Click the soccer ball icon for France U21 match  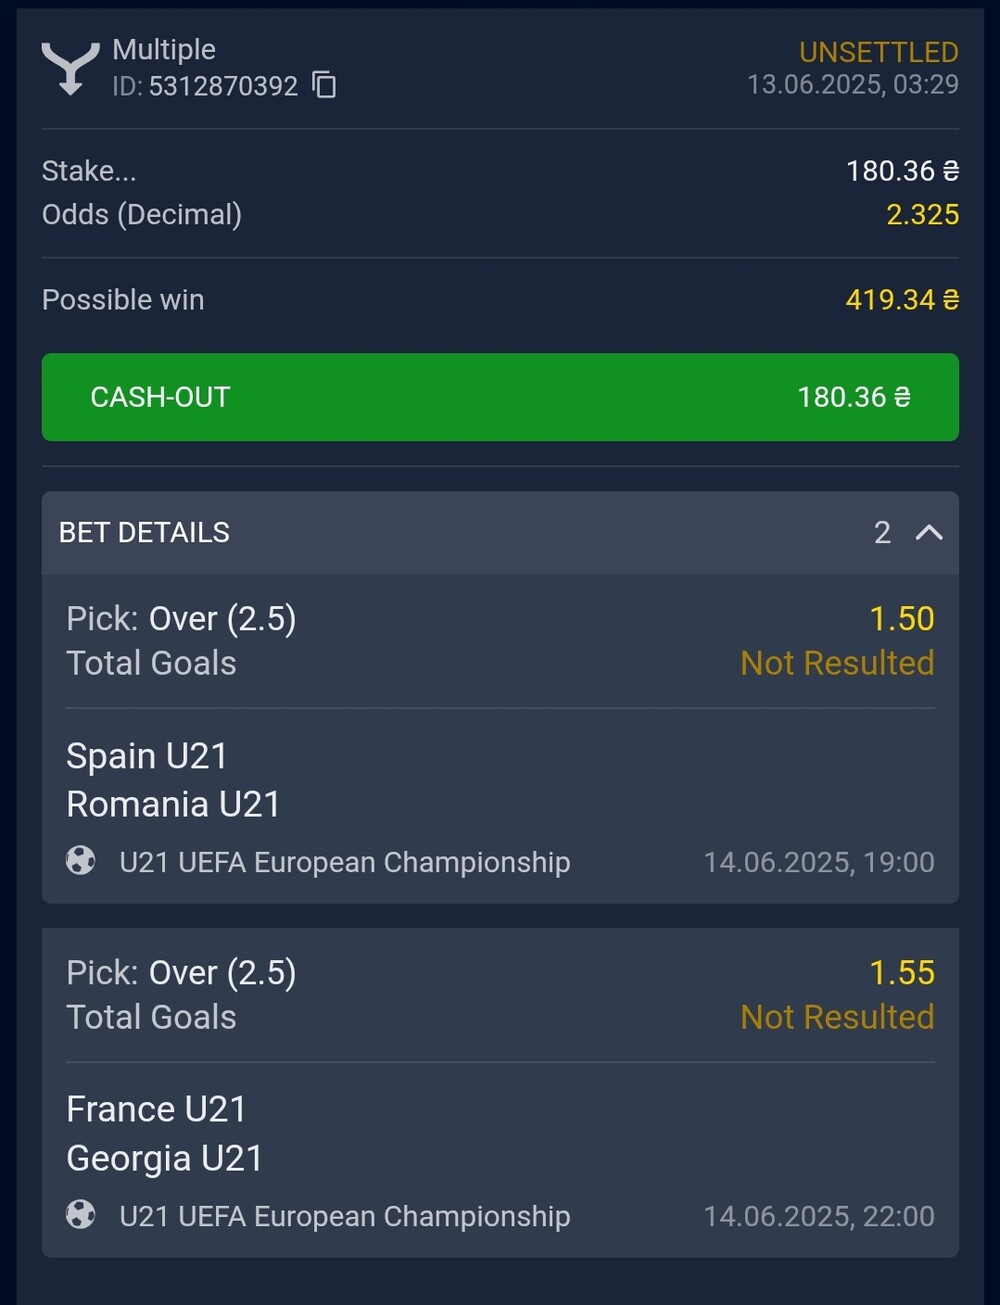click(81, 1215)
